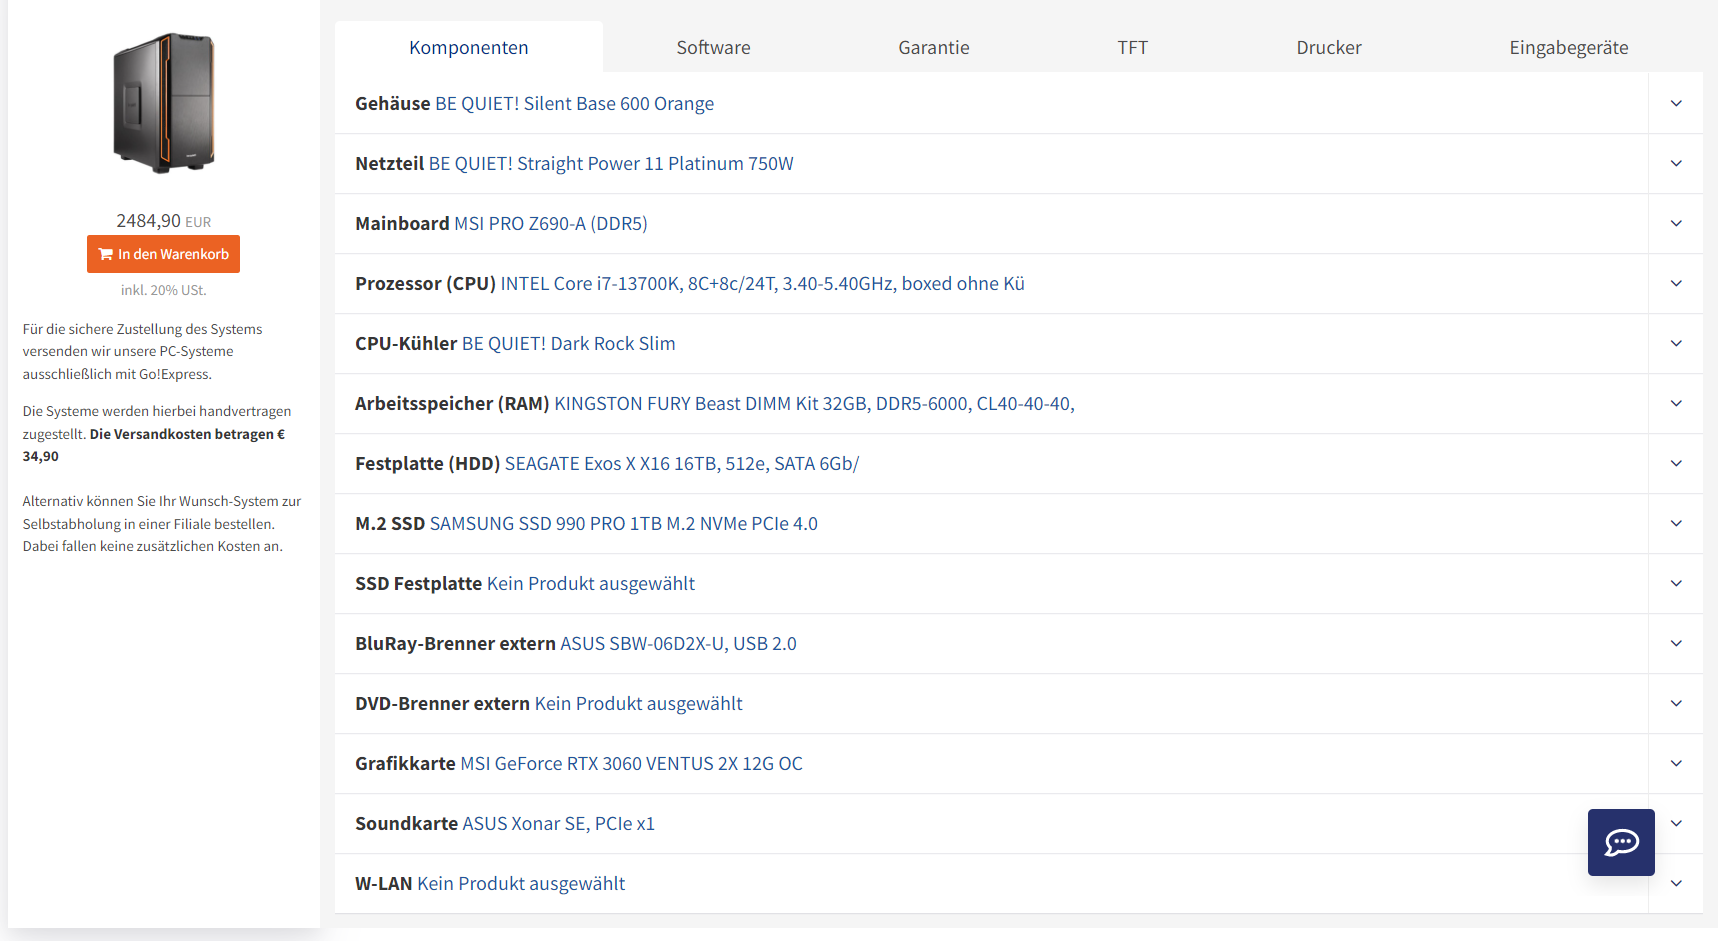Expand the Soundkarte row chevron
The image size is (1725, 941).
(x=1676, y=823)
